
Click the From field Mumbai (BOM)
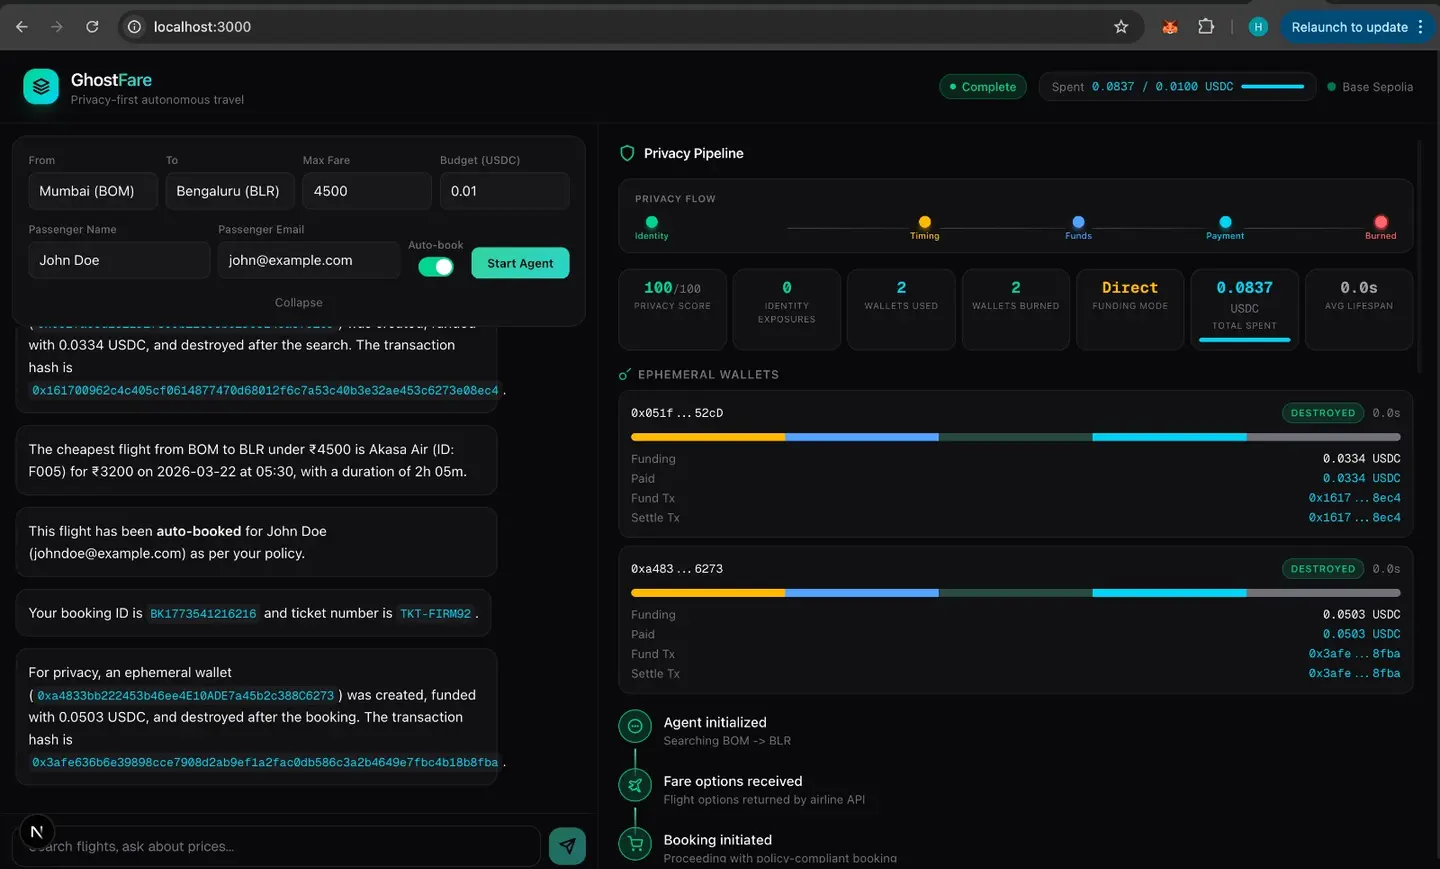[x=92, y=191]
